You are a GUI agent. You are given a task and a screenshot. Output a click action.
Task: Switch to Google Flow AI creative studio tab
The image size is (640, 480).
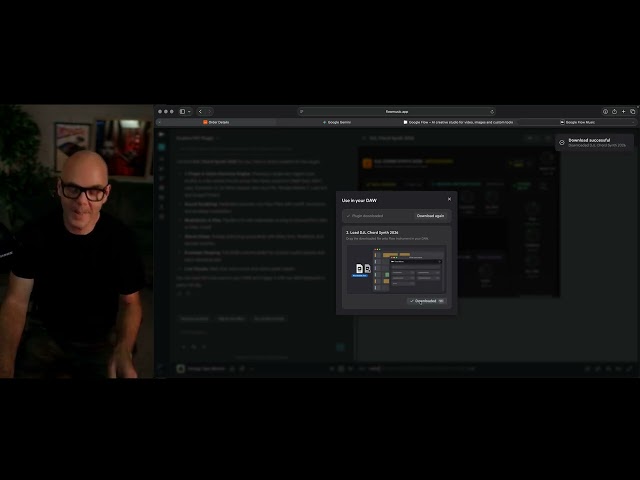[x=458, y=122]
